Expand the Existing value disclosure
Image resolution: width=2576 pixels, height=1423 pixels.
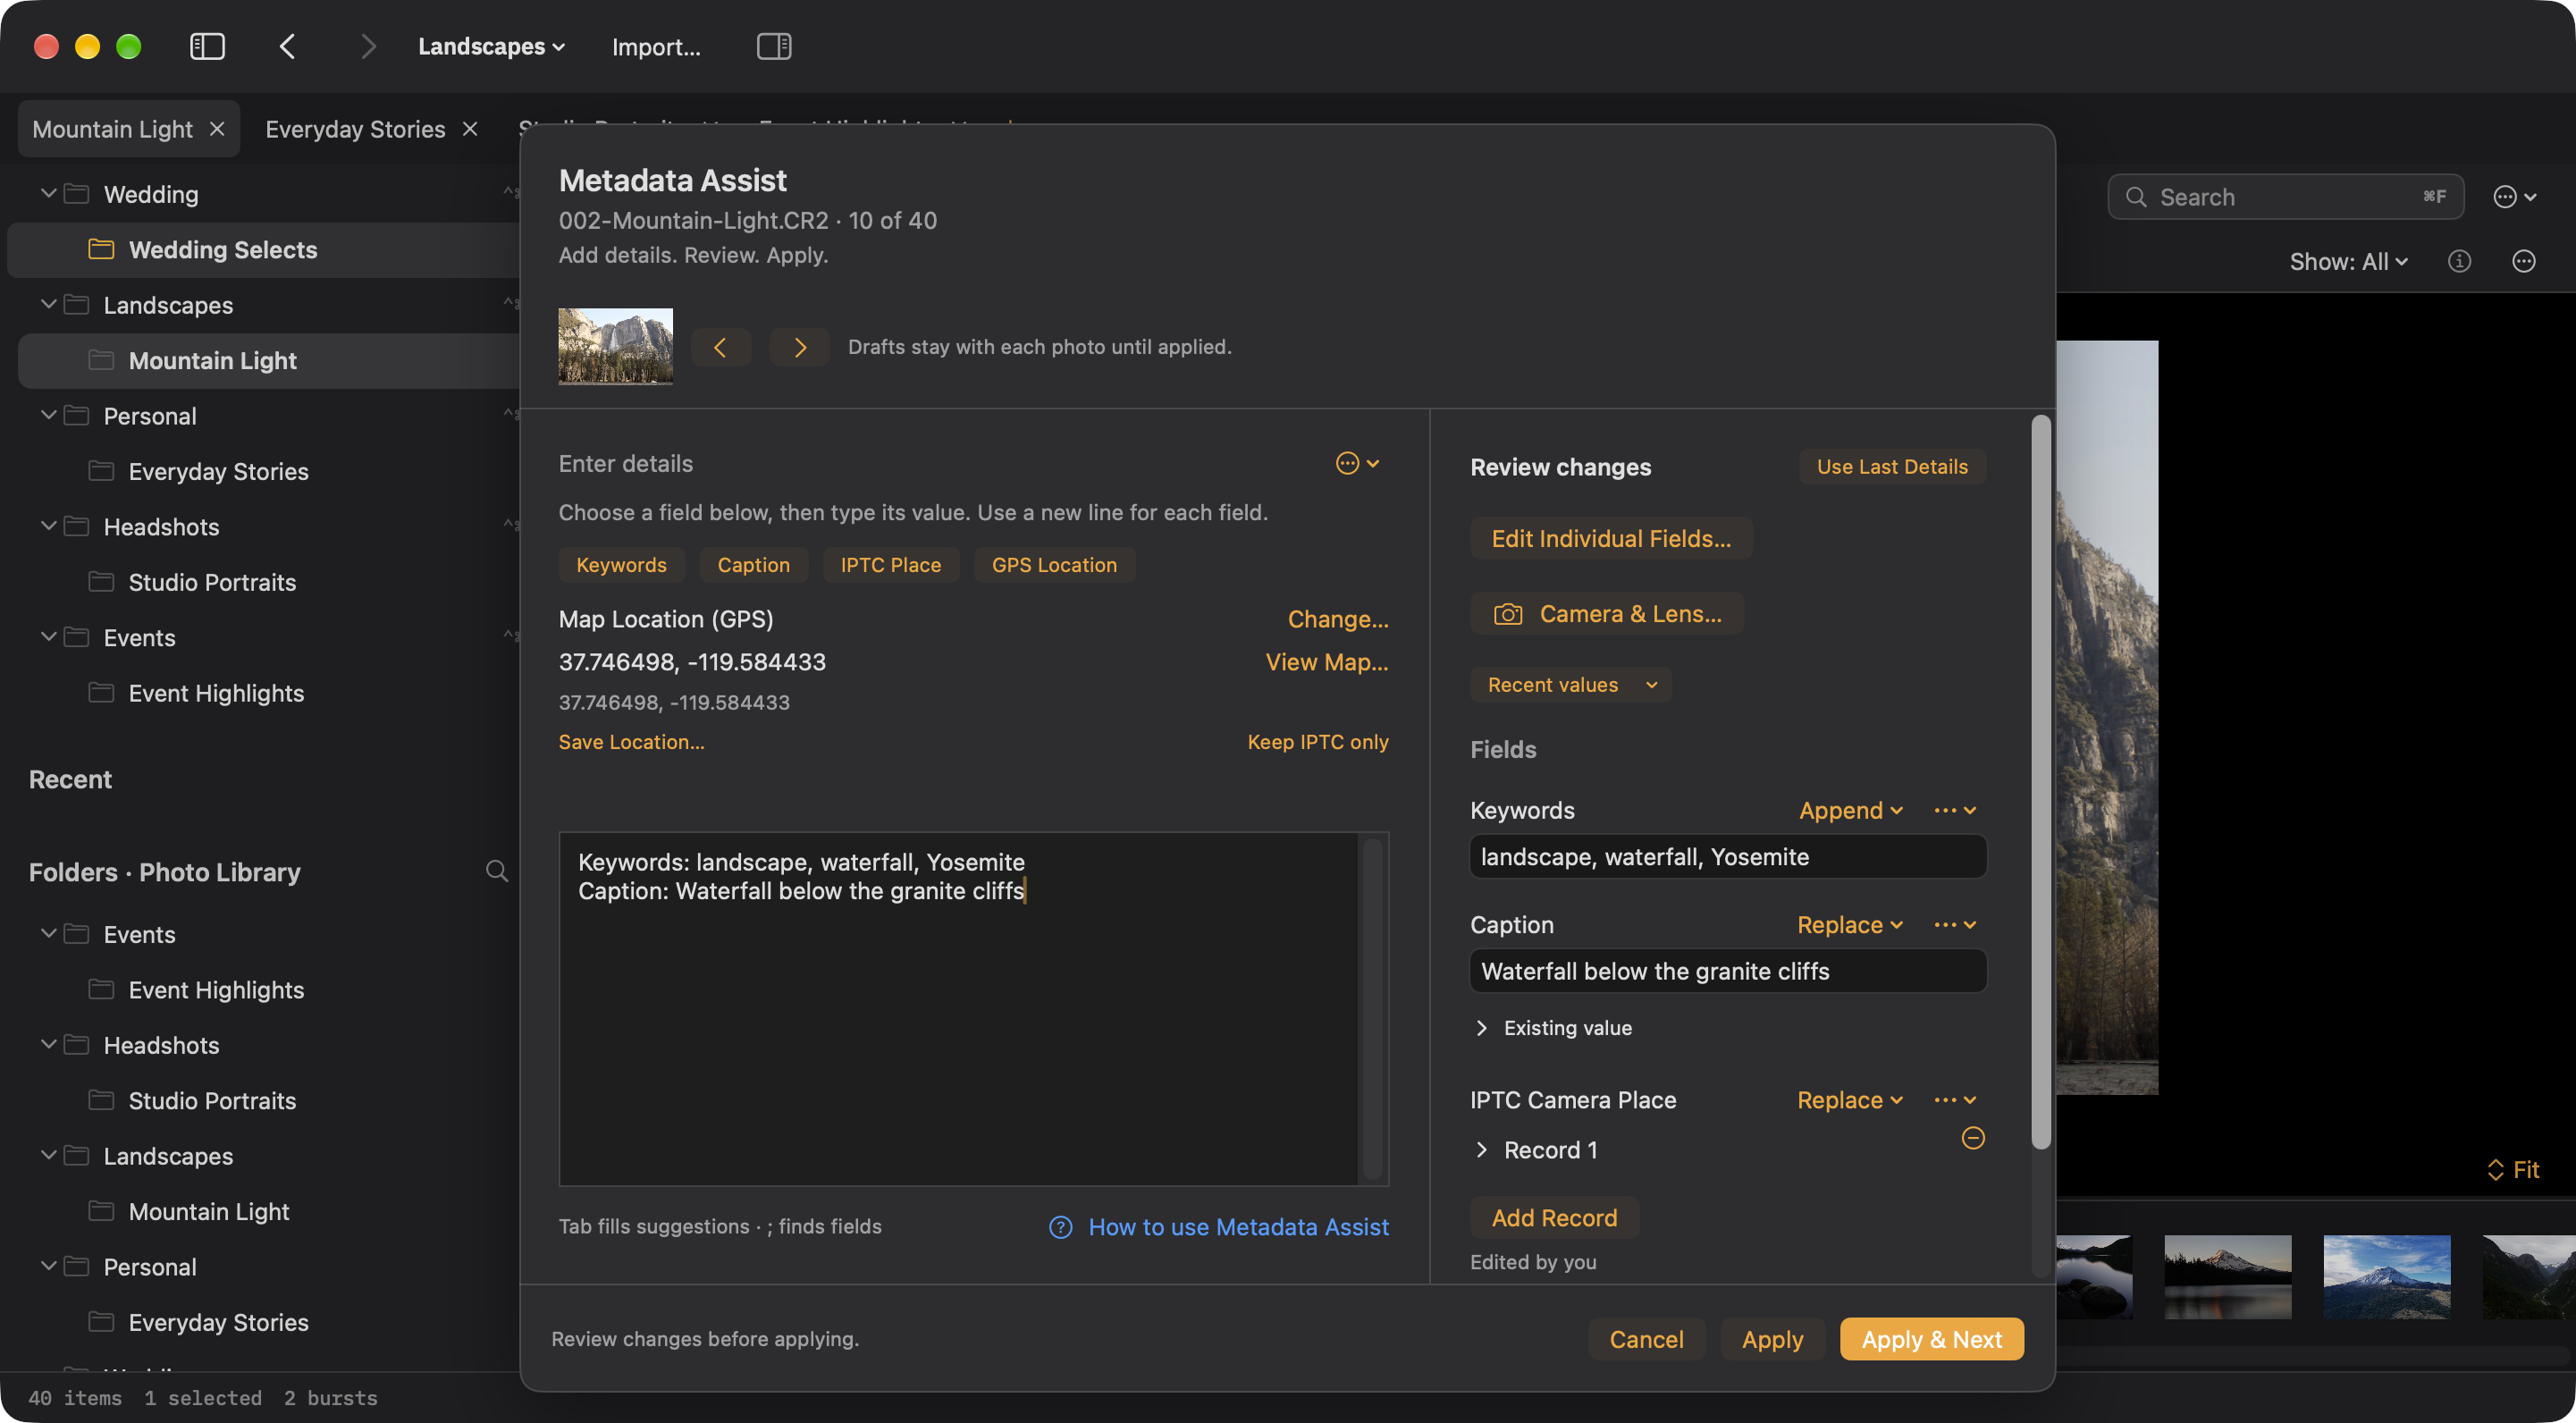click(x=1481, y=1028)
